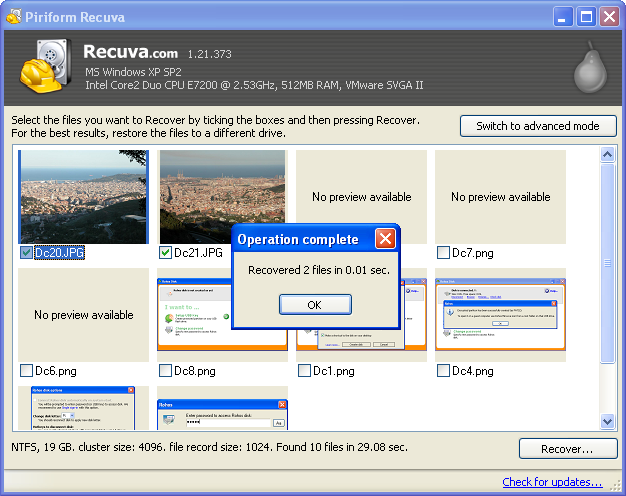Uncheck the Dc20.JPG checkbox
This screenshot has width=626, height=496.
pos(26,253)
